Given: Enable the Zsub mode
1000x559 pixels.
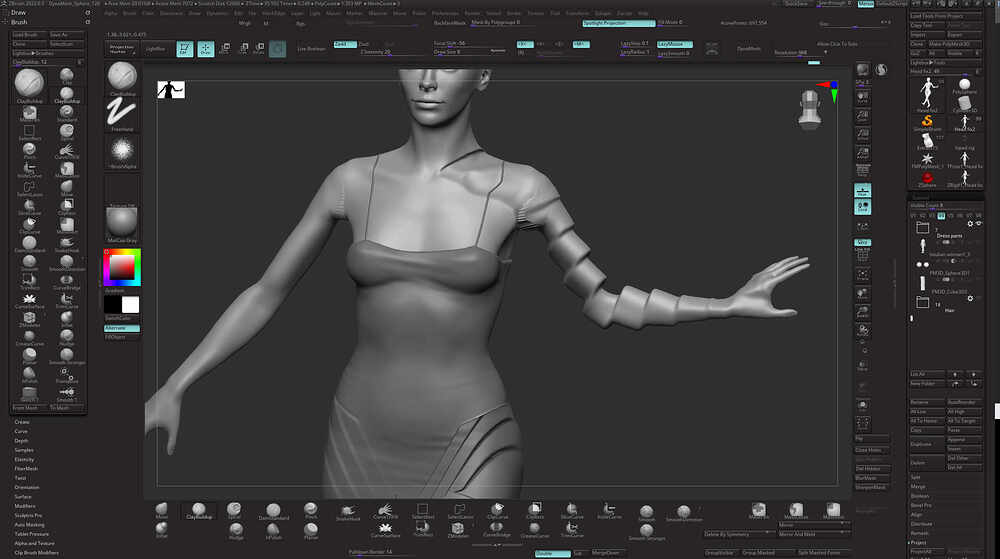Looking at the screenshot, I should (364, 44).
